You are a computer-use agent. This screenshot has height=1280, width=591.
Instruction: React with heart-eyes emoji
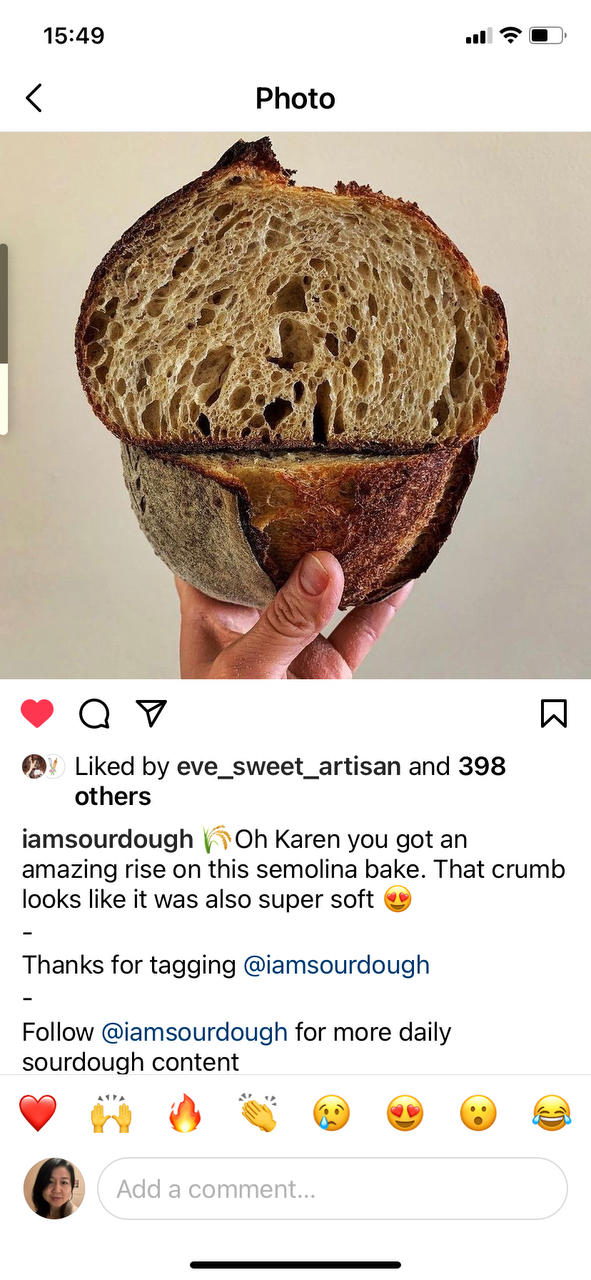405,1113
